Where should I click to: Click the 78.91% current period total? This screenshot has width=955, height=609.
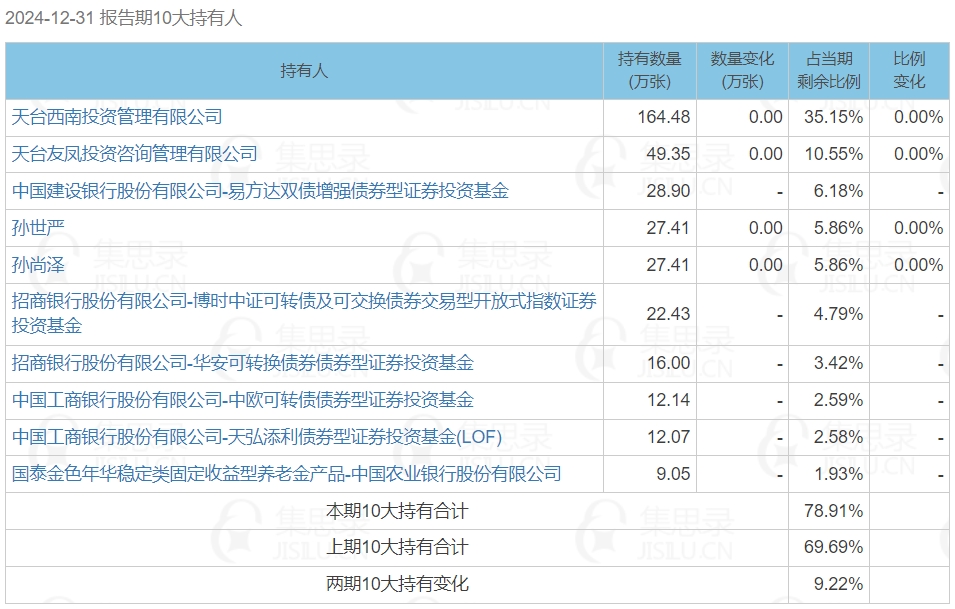[833, 511]
